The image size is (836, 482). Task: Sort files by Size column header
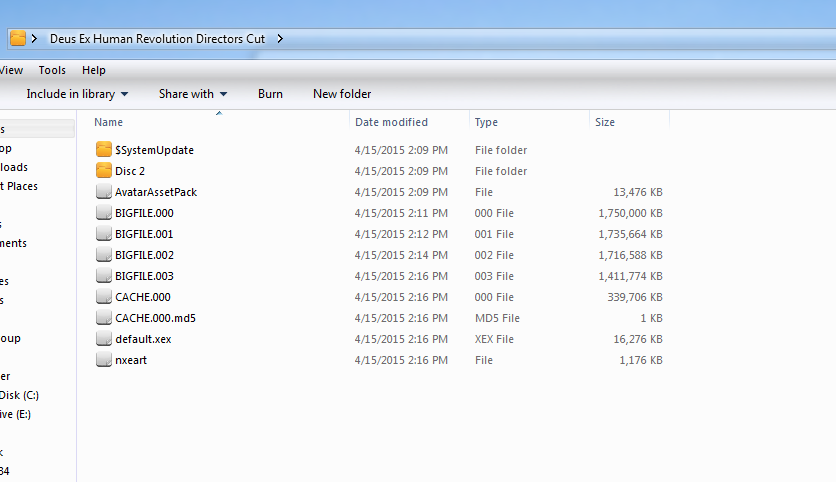pos(605,122)
